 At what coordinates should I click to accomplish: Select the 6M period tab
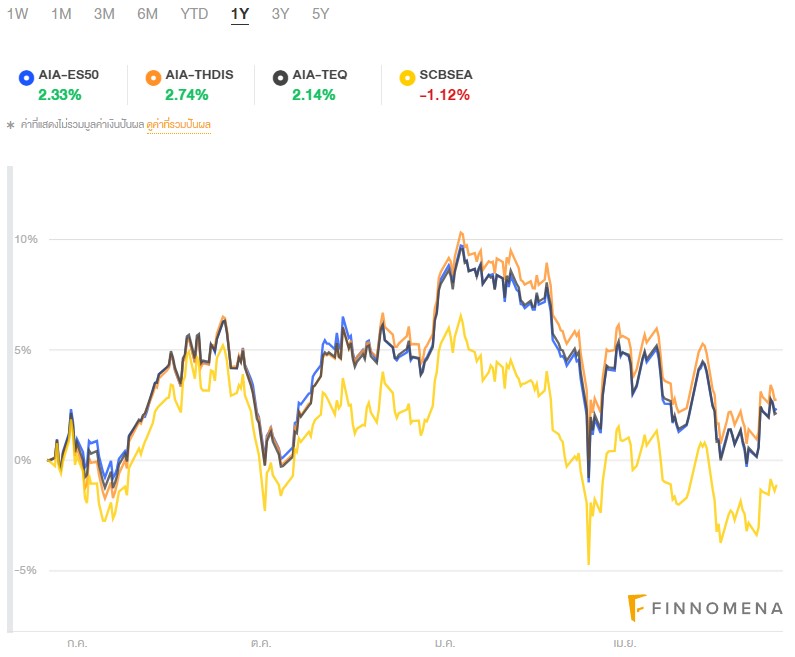[x=148, y=14]
